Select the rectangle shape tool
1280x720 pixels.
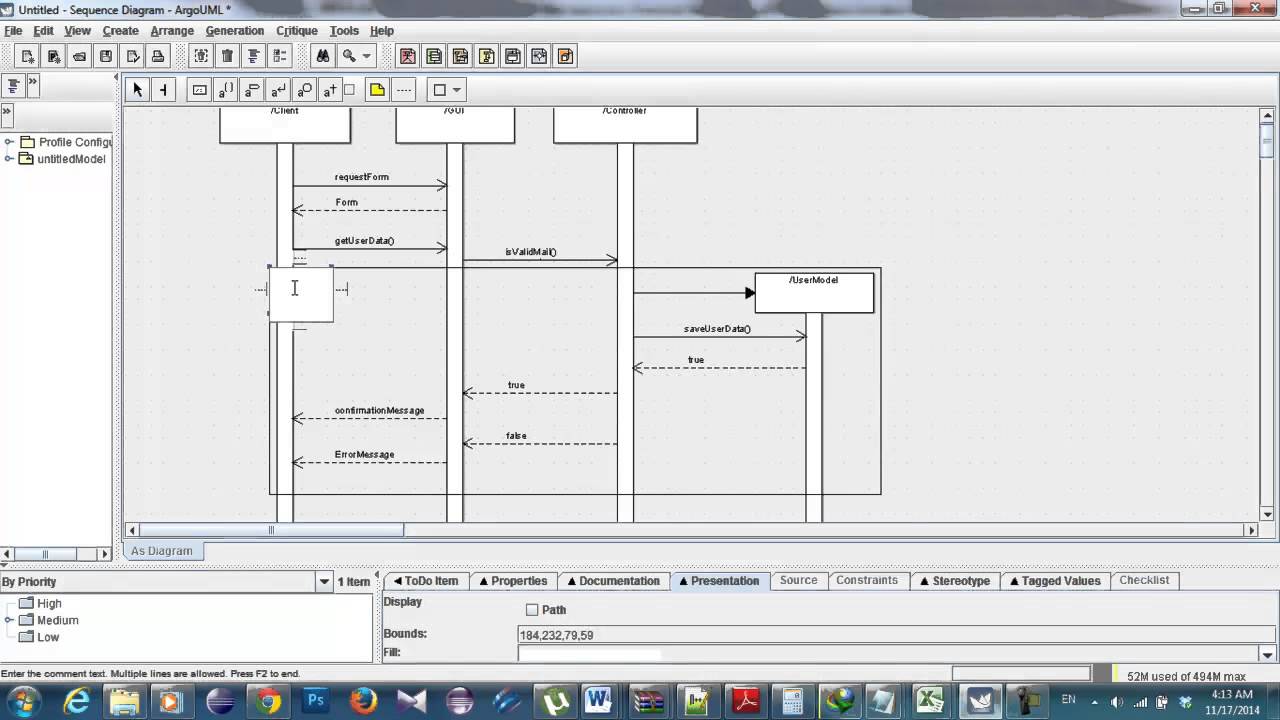tap(438, 90)
